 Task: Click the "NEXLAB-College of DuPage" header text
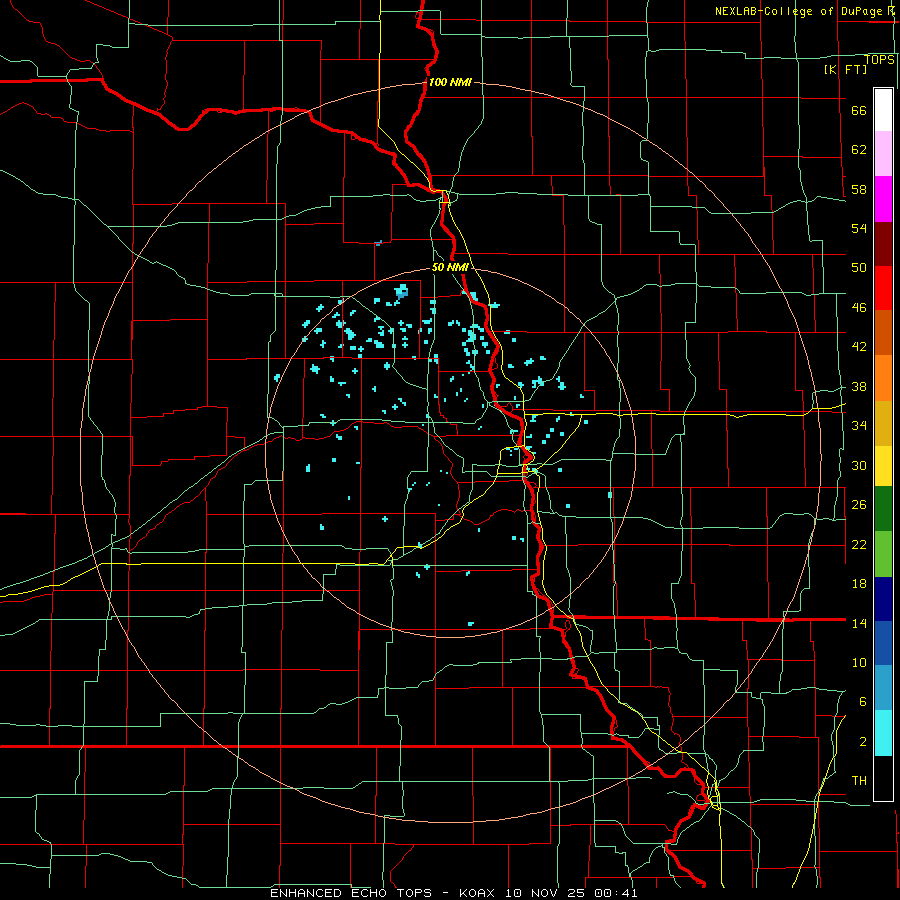point(800,11)
